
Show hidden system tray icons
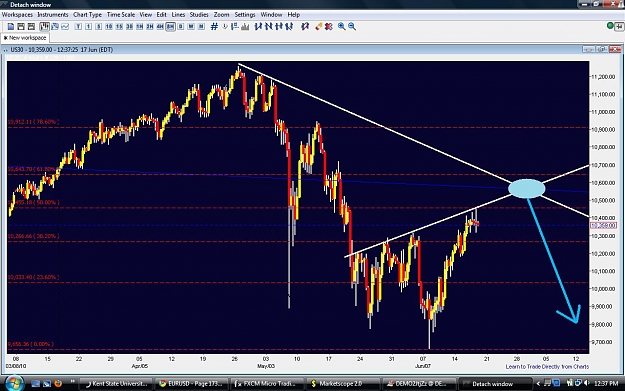pos(538,384)
